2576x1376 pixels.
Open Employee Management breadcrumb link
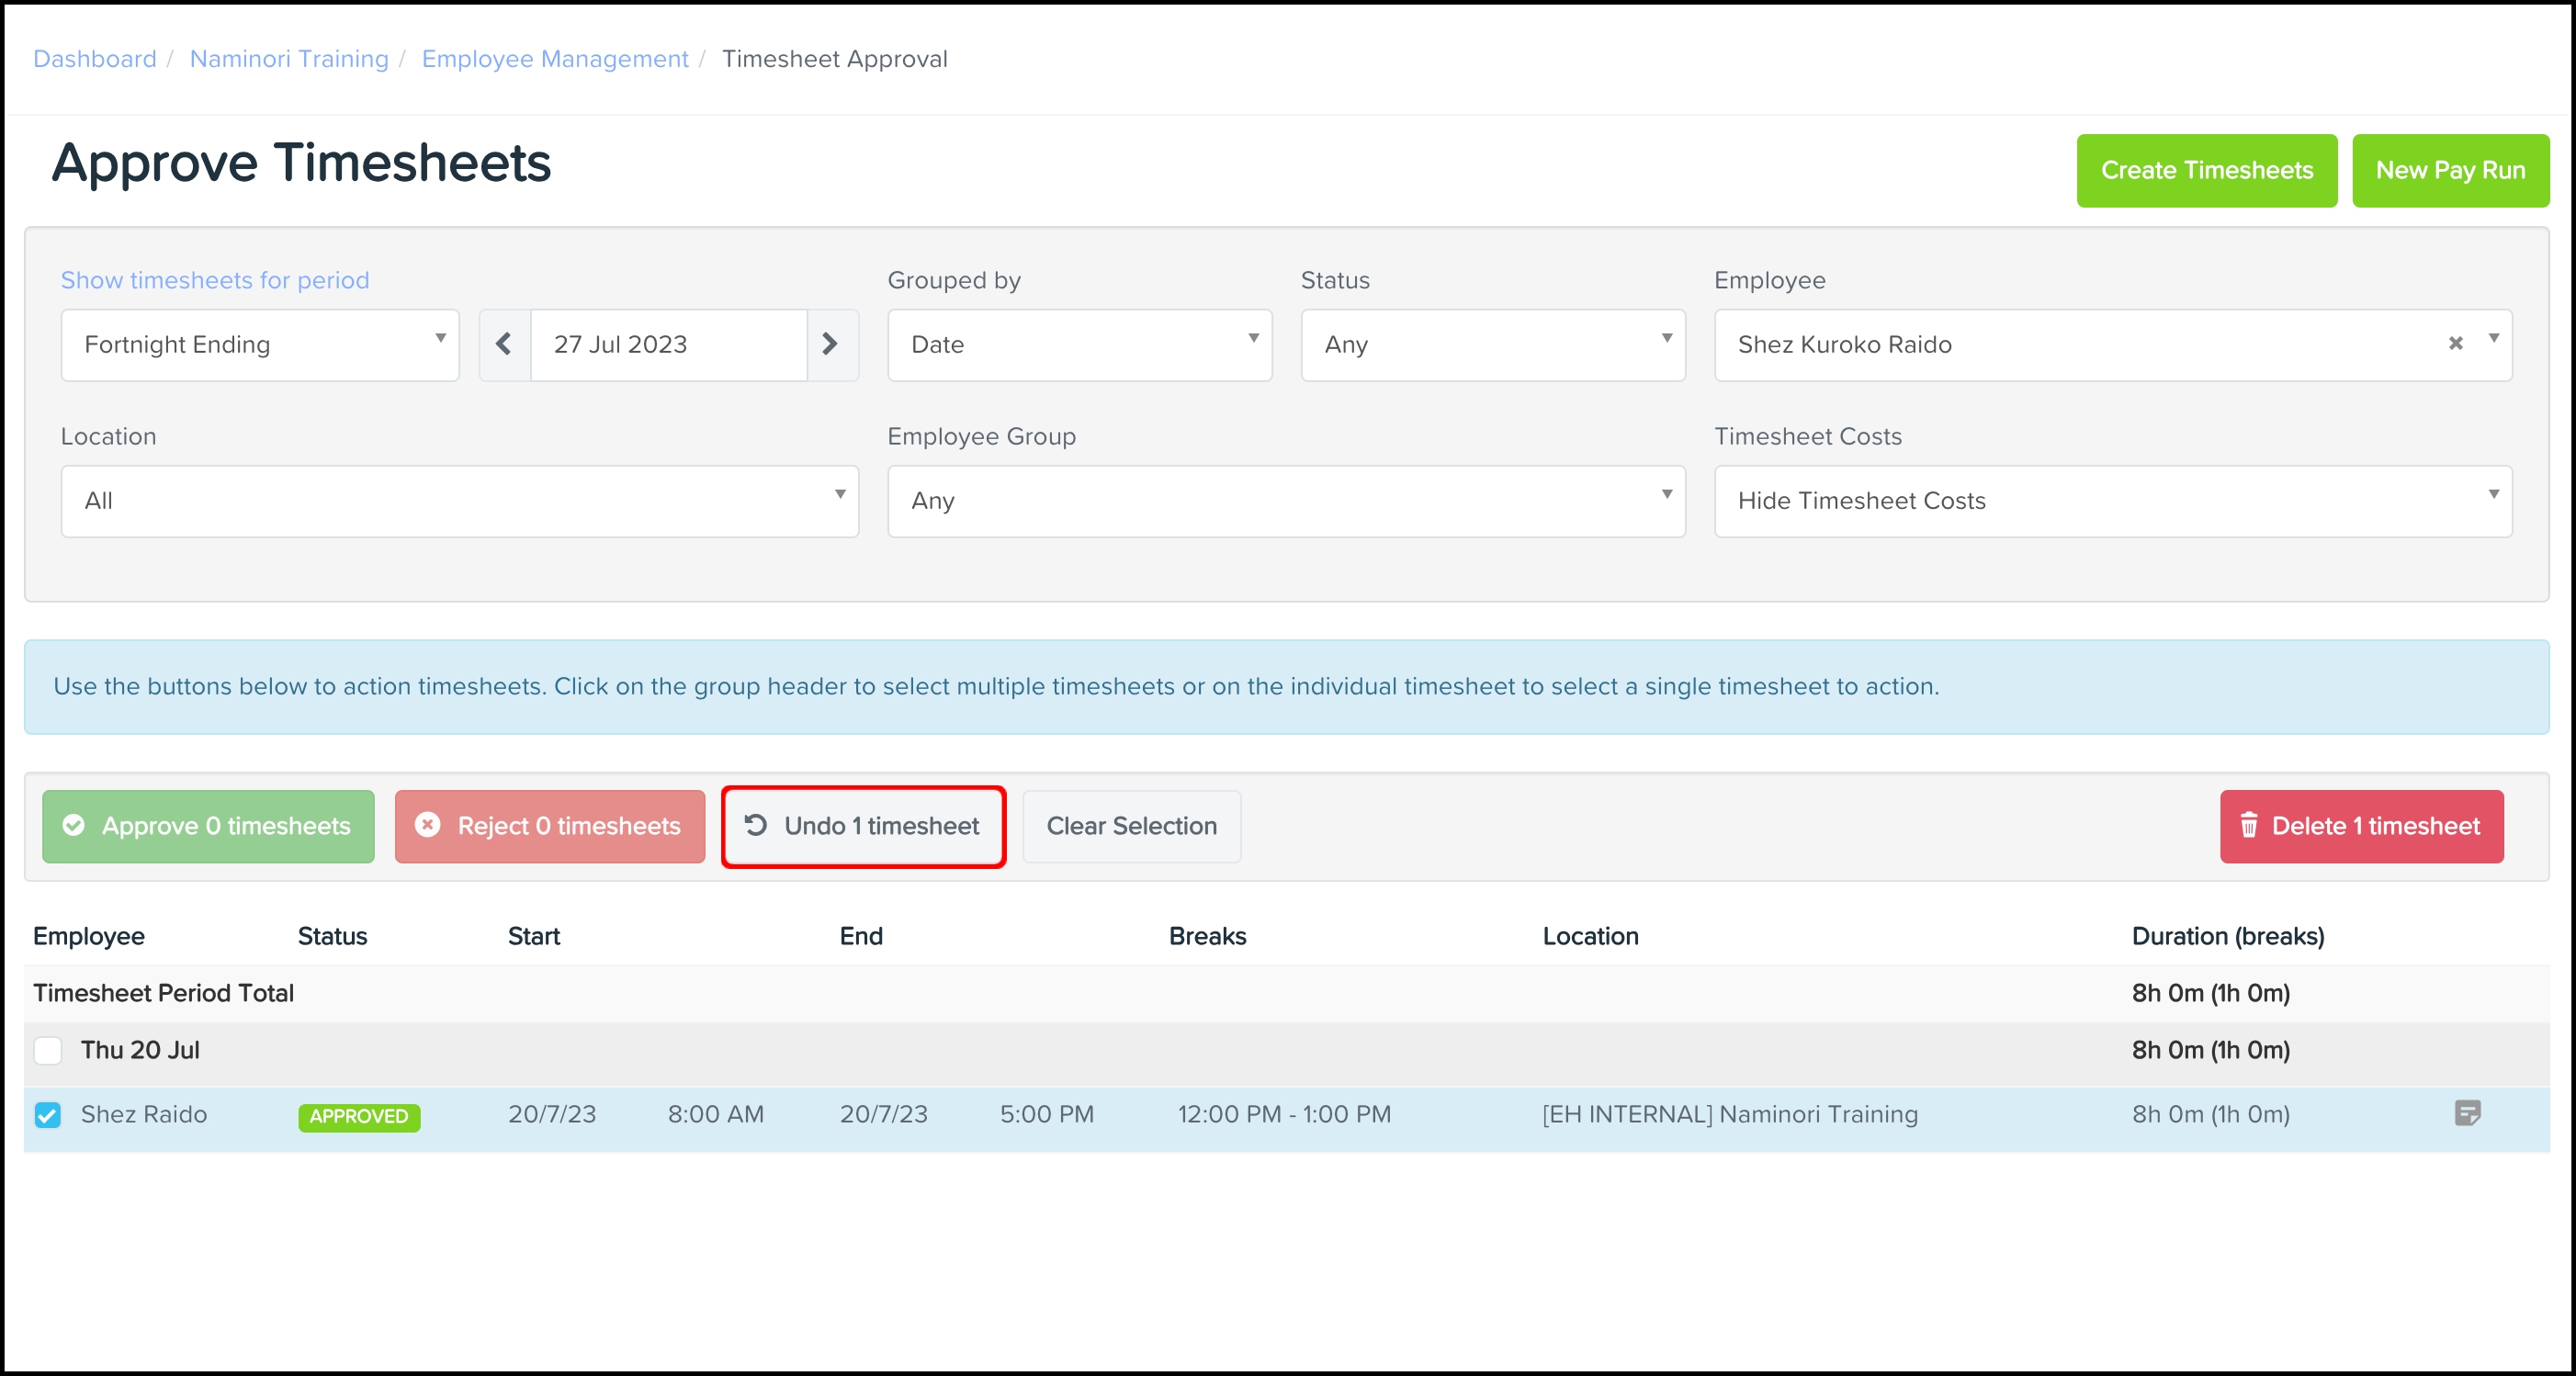pyautogui.click(x=555, y=59)
